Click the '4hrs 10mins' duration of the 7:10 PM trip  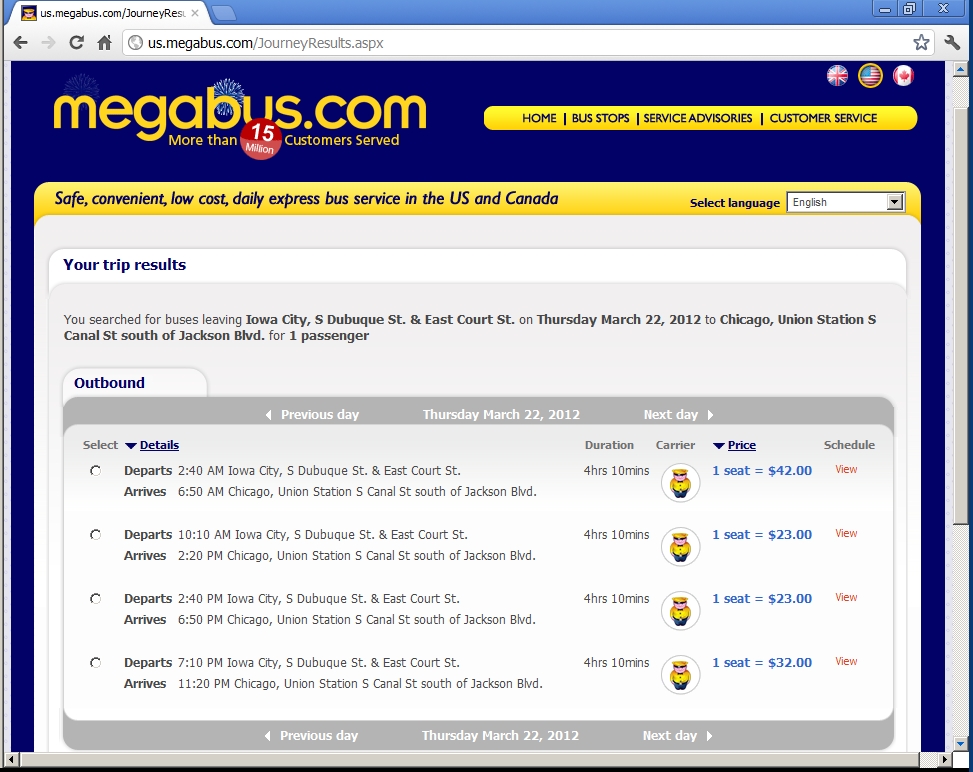tap(616, 662)
